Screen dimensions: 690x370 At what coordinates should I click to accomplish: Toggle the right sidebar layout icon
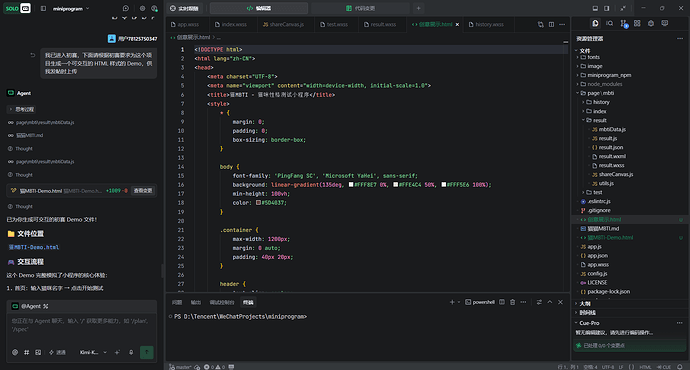click(x=607, y=8)
